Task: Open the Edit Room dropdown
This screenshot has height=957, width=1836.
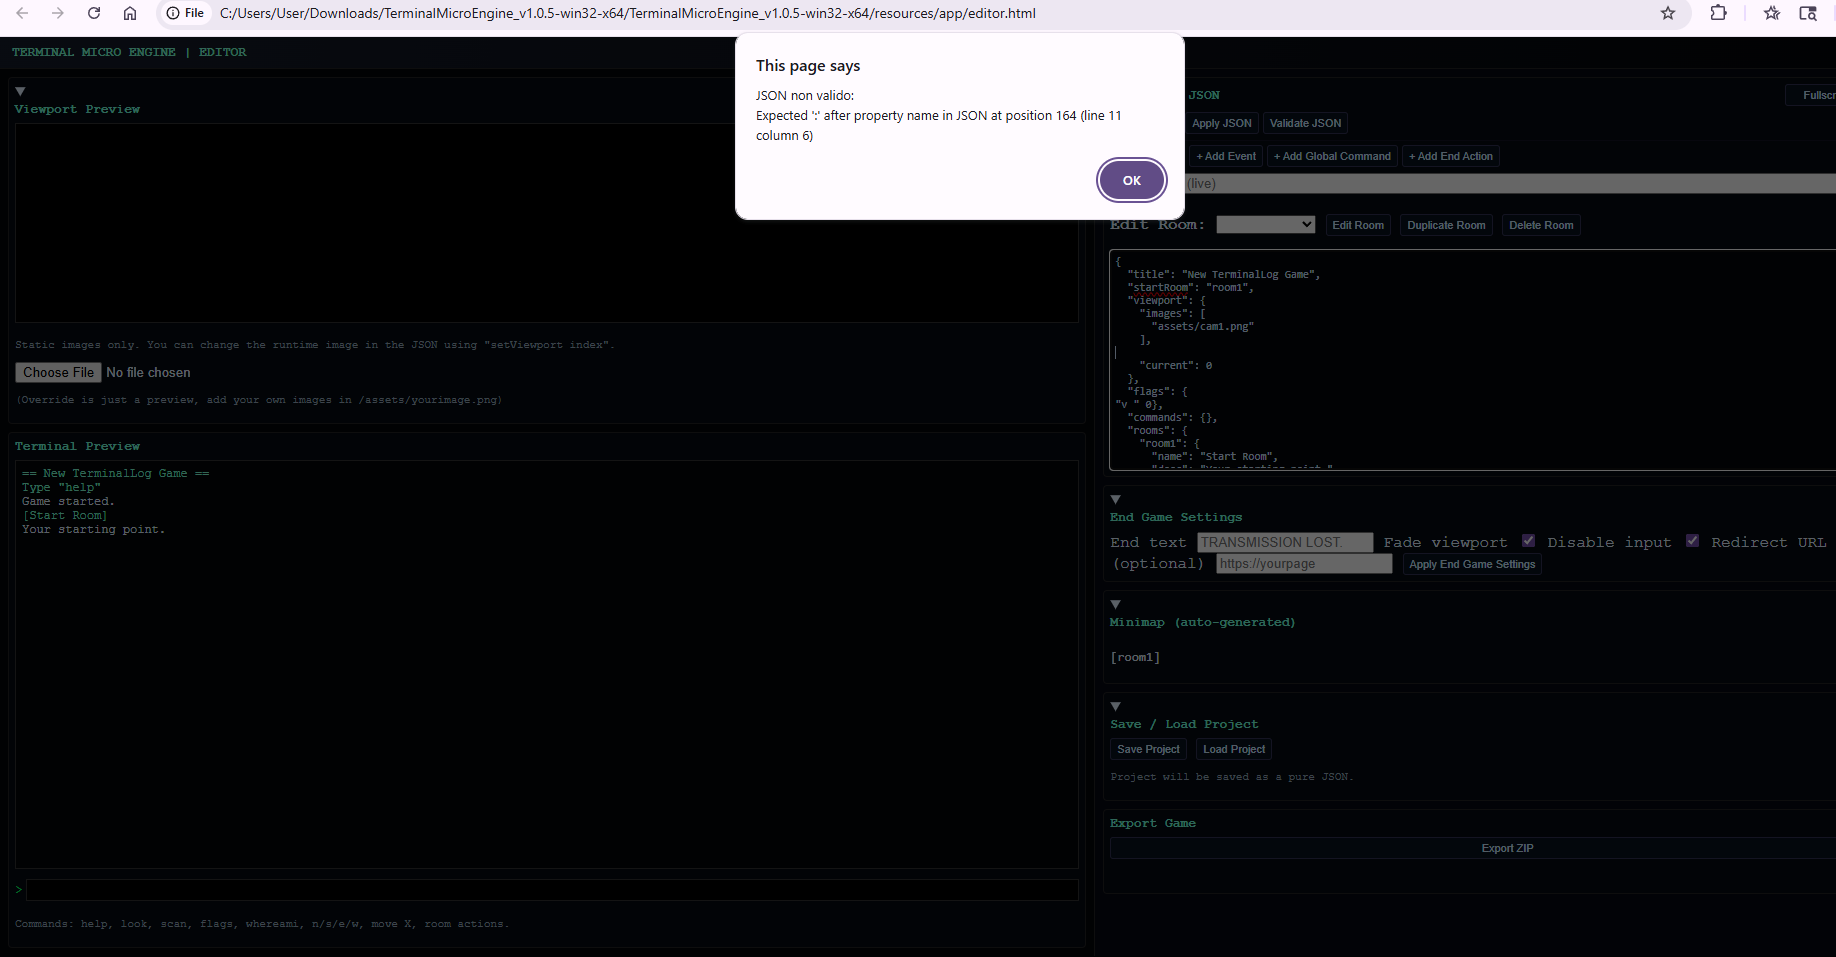Action: point(1265,225)
